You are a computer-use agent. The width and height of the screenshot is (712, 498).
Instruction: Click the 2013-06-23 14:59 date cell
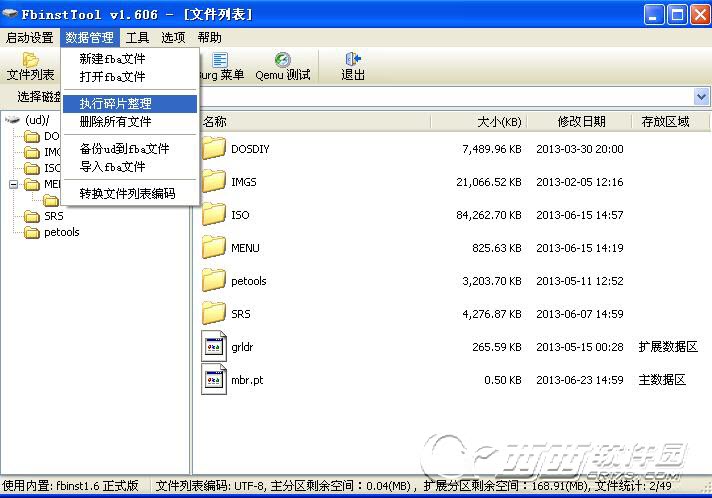tap(579, 380)
